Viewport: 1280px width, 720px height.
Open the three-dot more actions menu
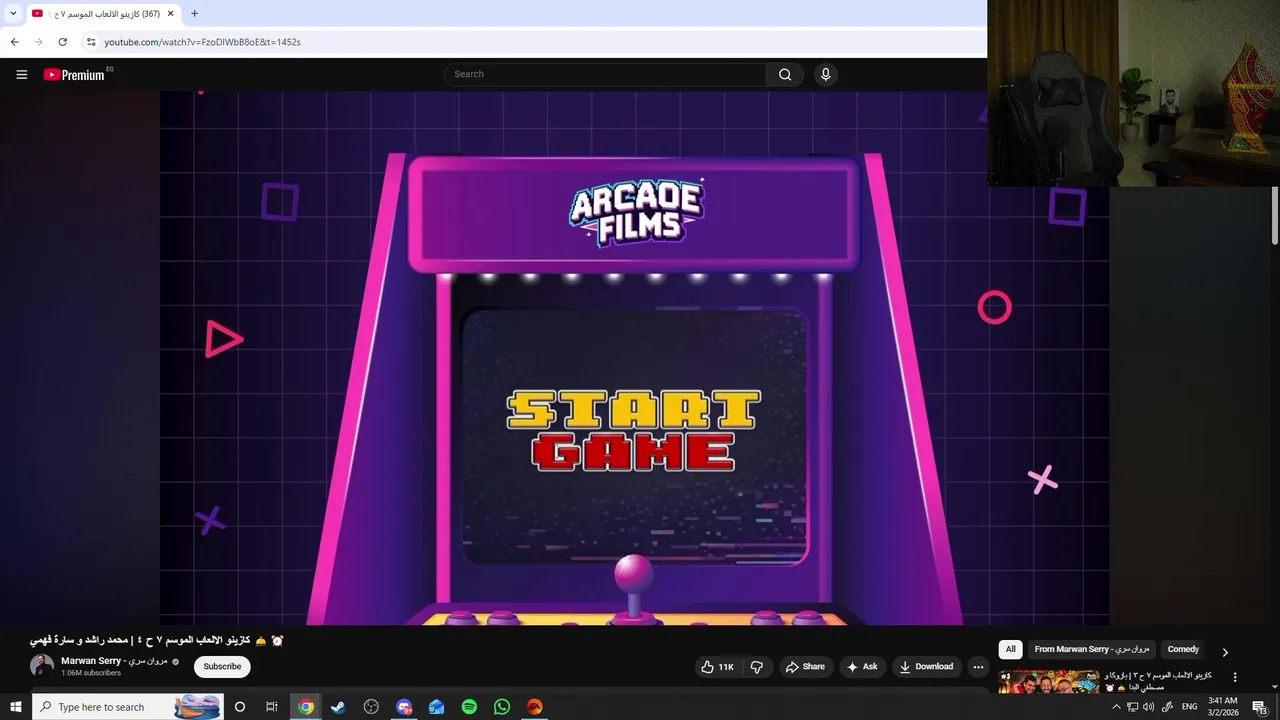click(978, 667)
